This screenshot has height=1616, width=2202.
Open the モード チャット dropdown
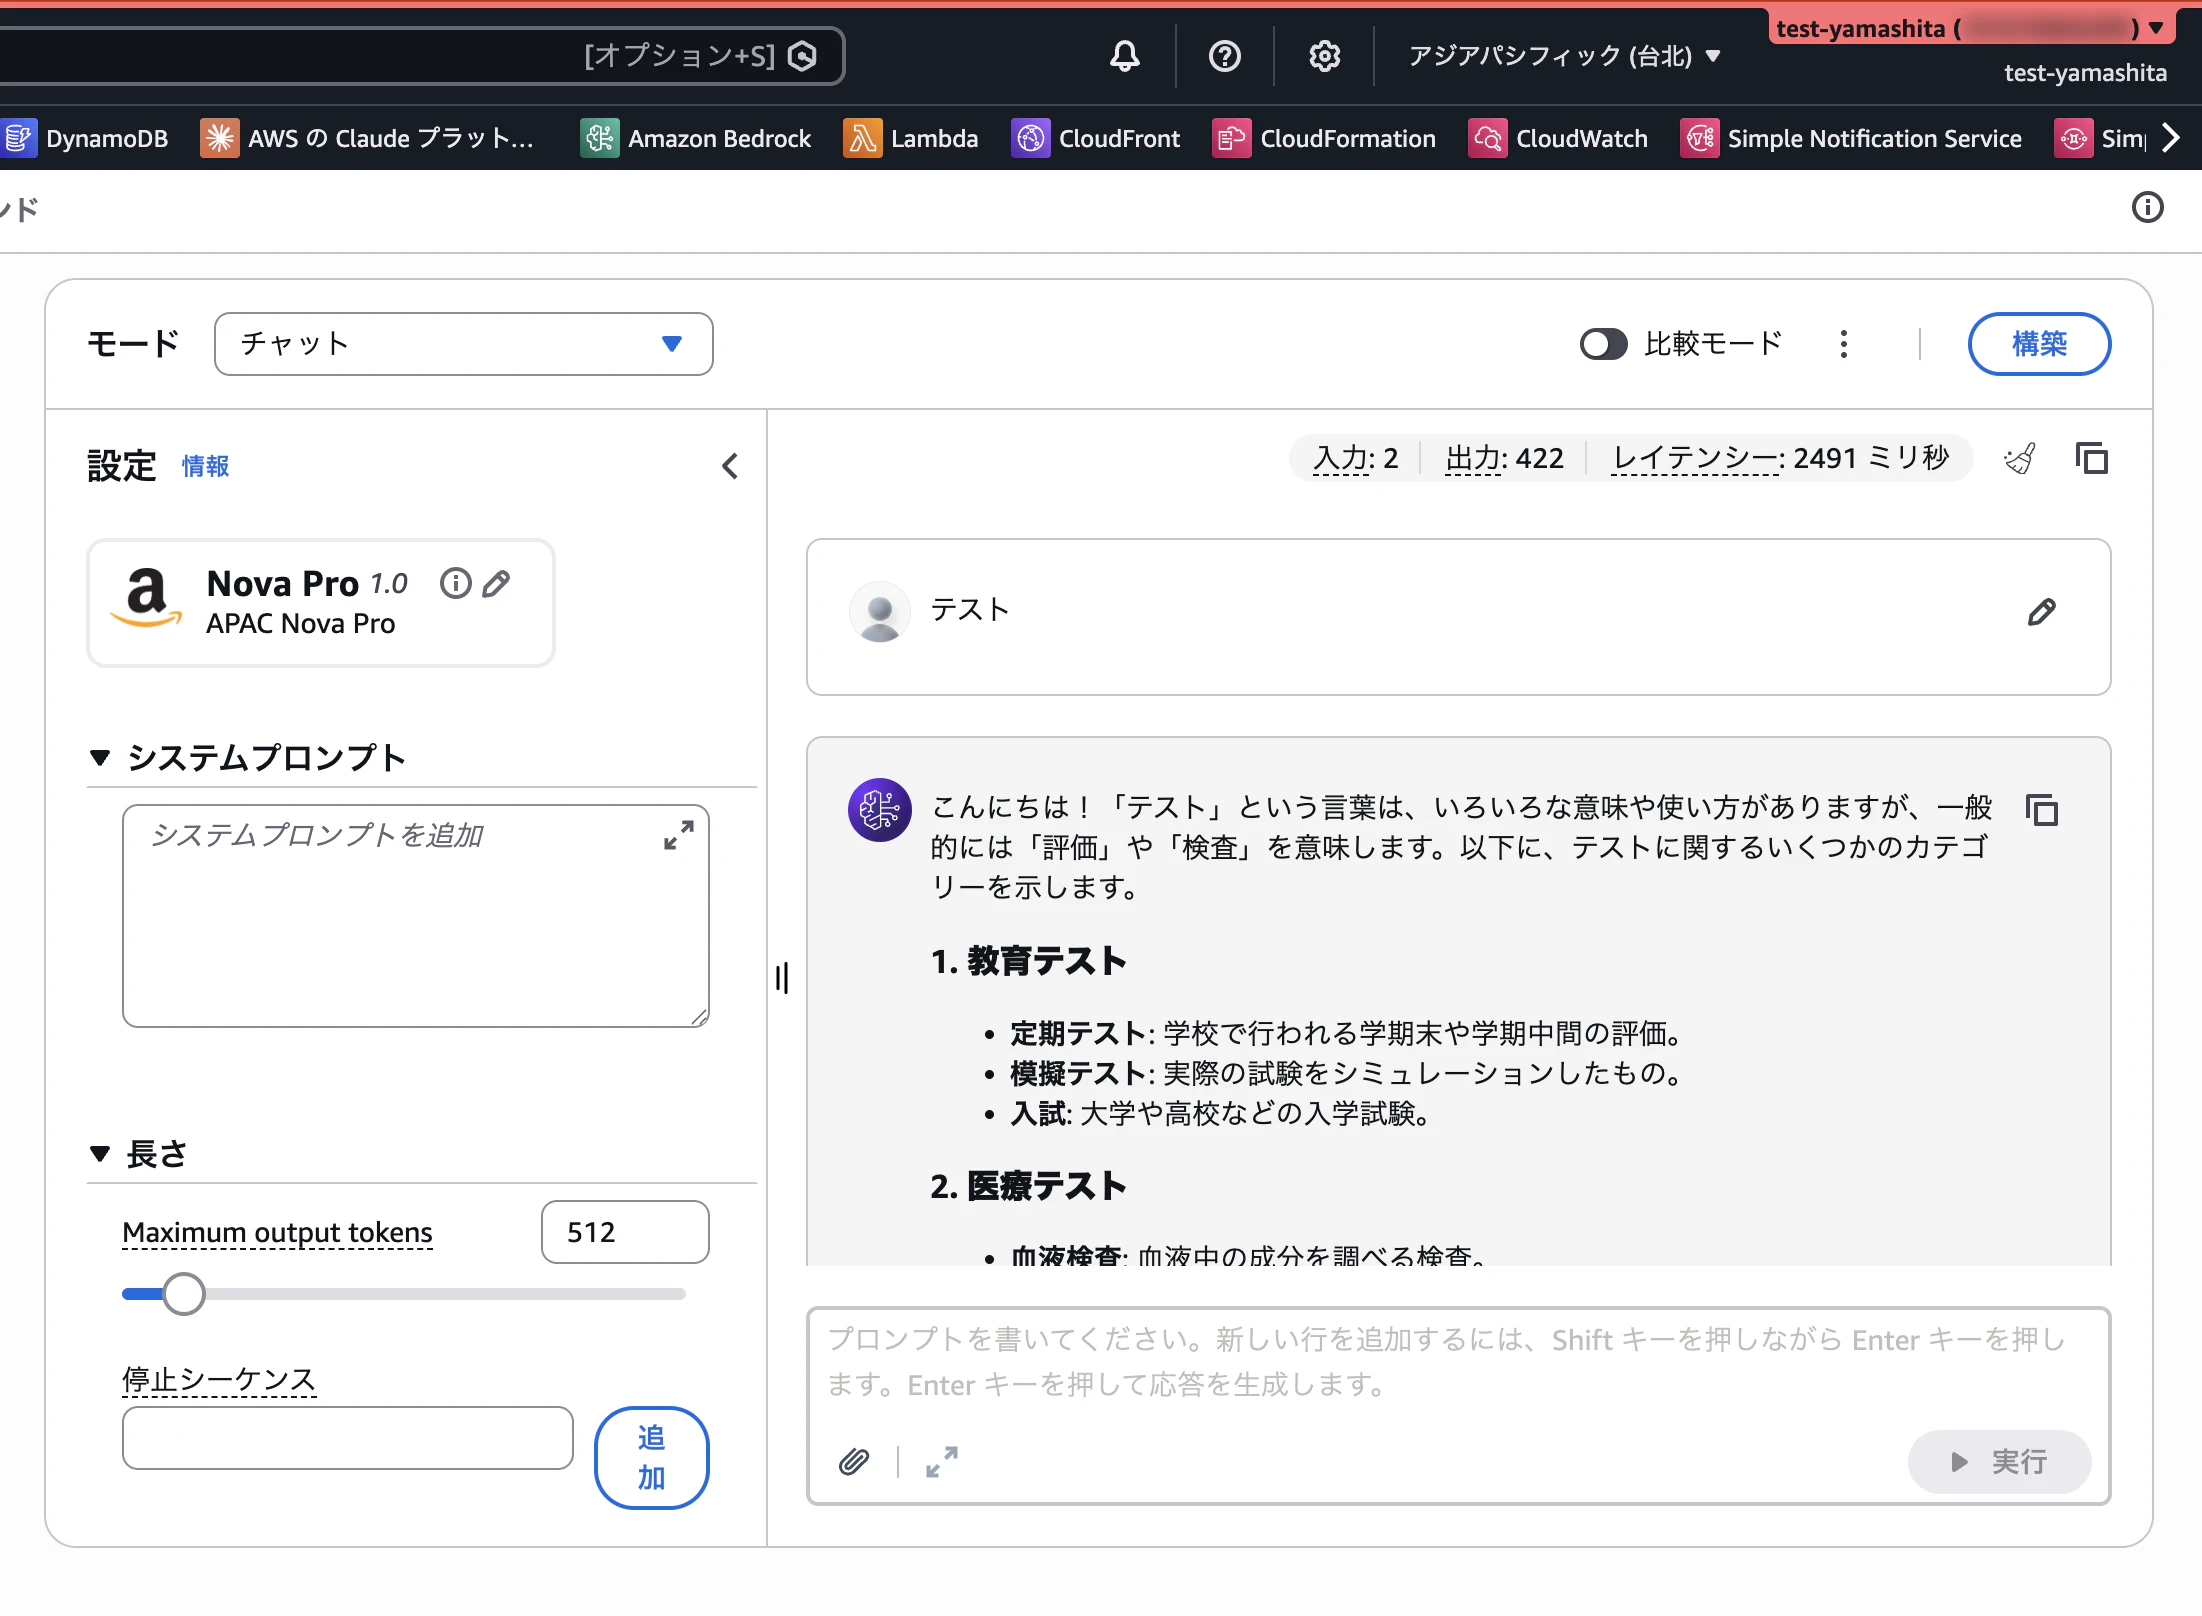point(464,344)
